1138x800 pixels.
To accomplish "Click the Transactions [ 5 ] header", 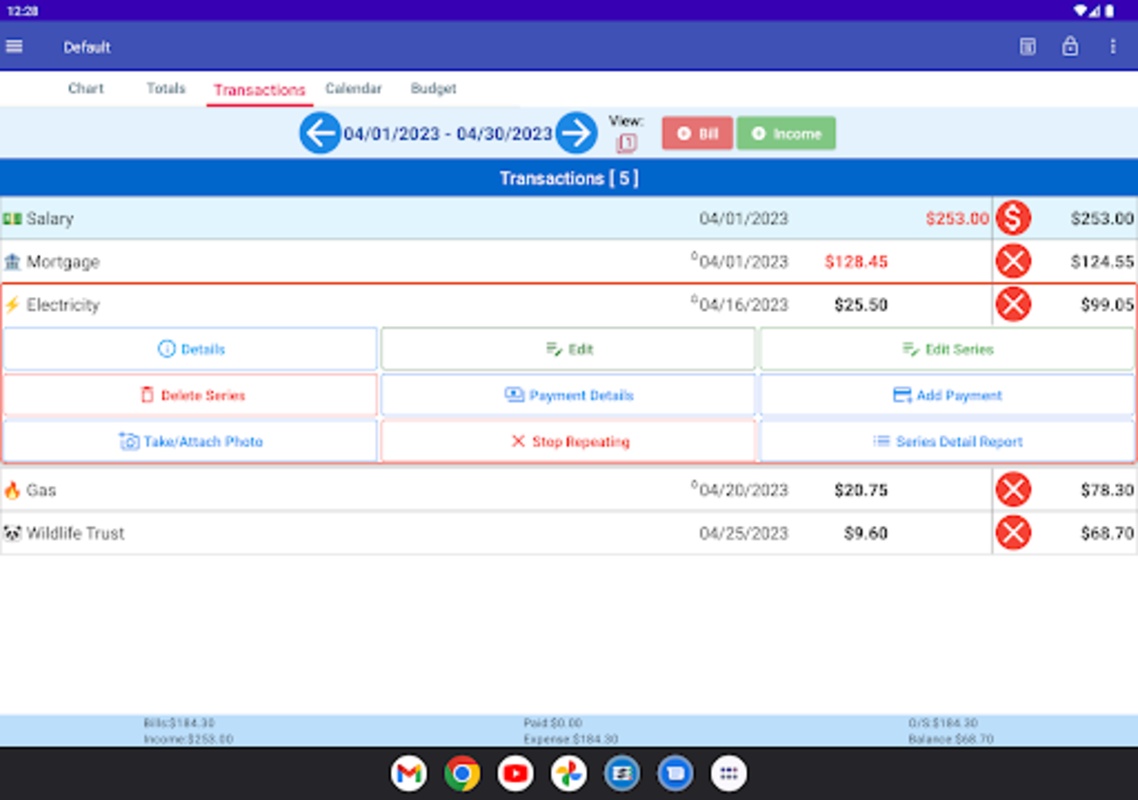I will [x=569, y=179].
